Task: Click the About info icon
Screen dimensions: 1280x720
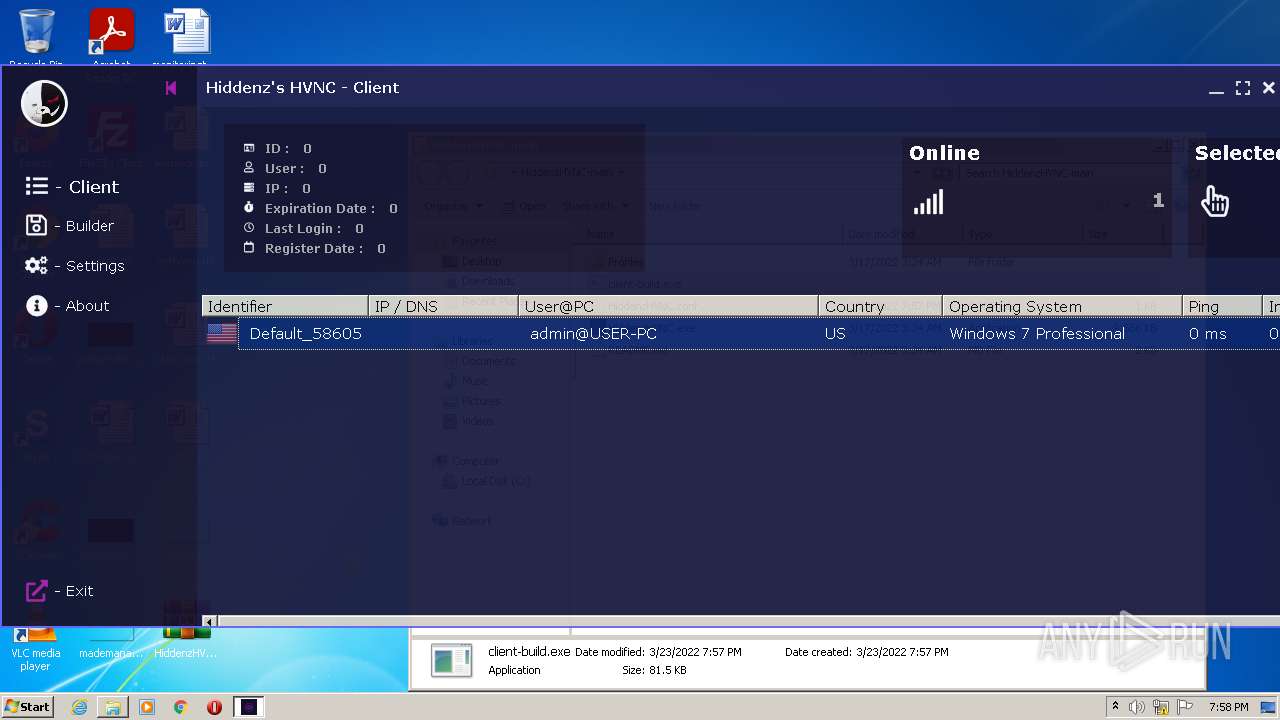Action: pyautogui.click(x=37, y=306)
